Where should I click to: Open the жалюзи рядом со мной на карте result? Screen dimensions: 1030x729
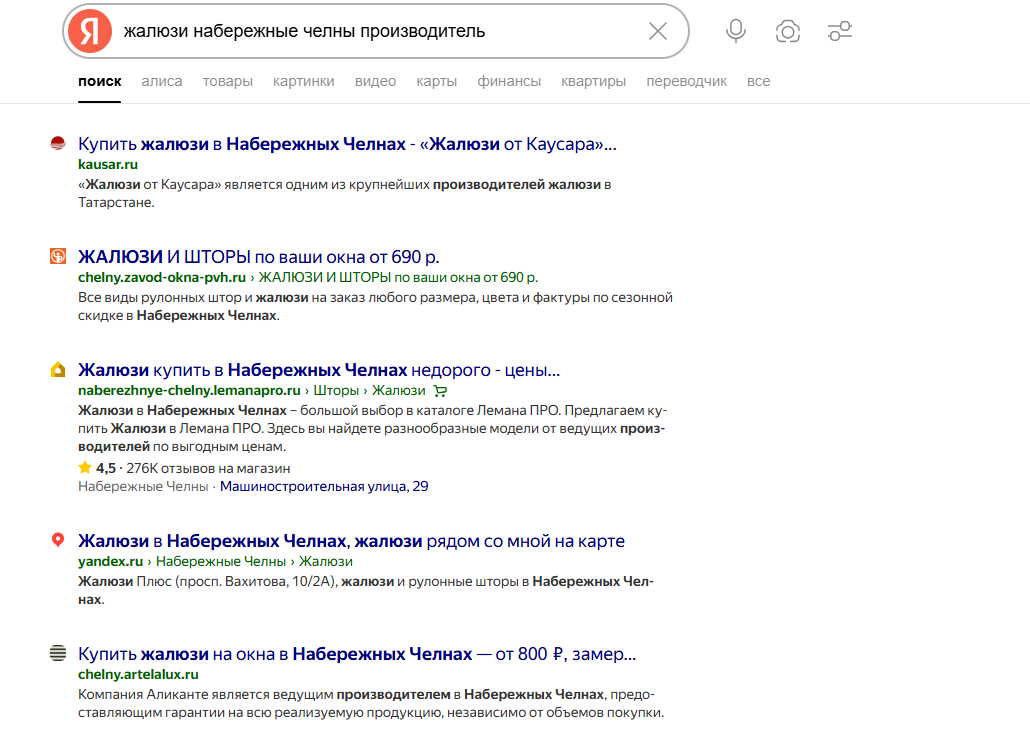351,541
